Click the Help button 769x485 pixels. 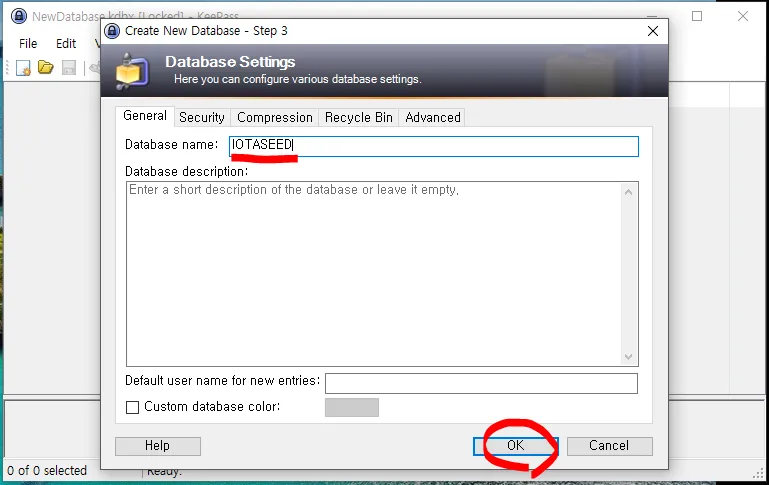tap(157, 446)
